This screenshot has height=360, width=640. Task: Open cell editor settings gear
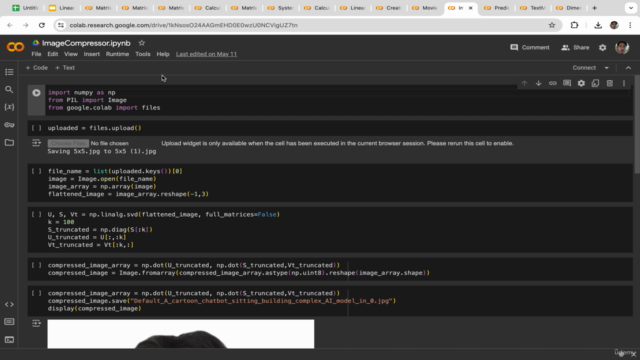(x=581, y=83)
